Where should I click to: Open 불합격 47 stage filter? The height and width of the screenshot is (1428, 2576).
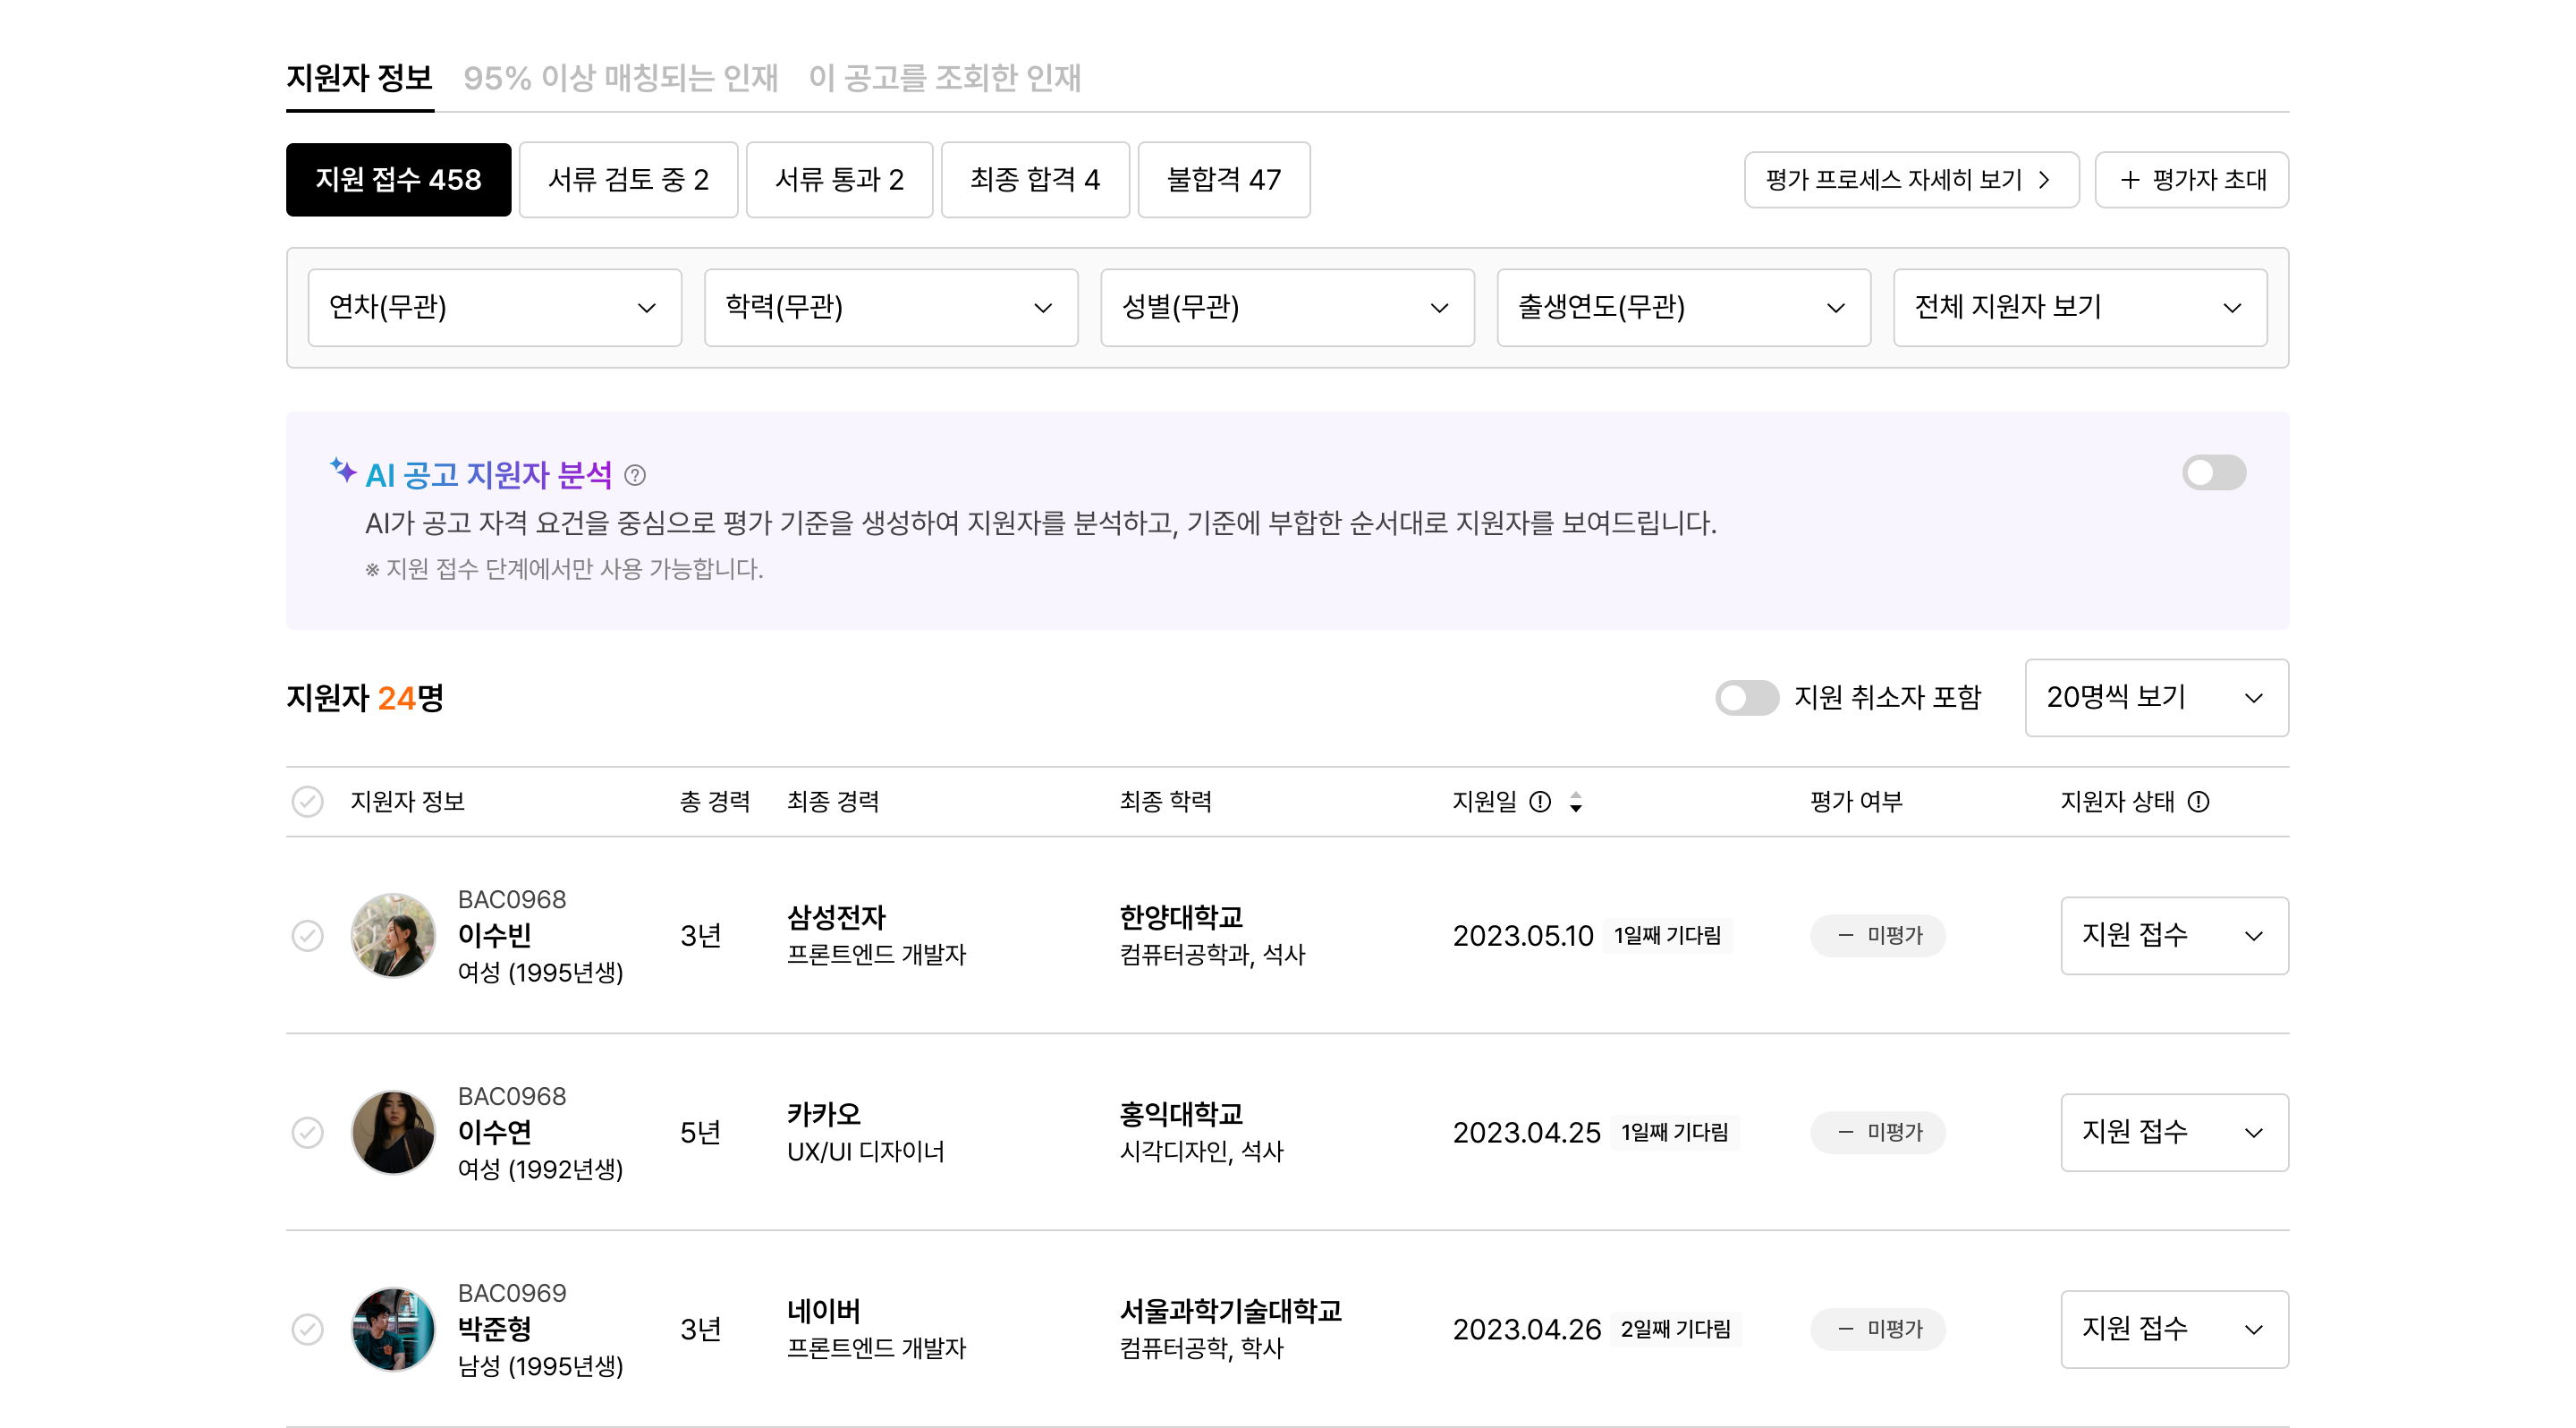point(1223,180)
